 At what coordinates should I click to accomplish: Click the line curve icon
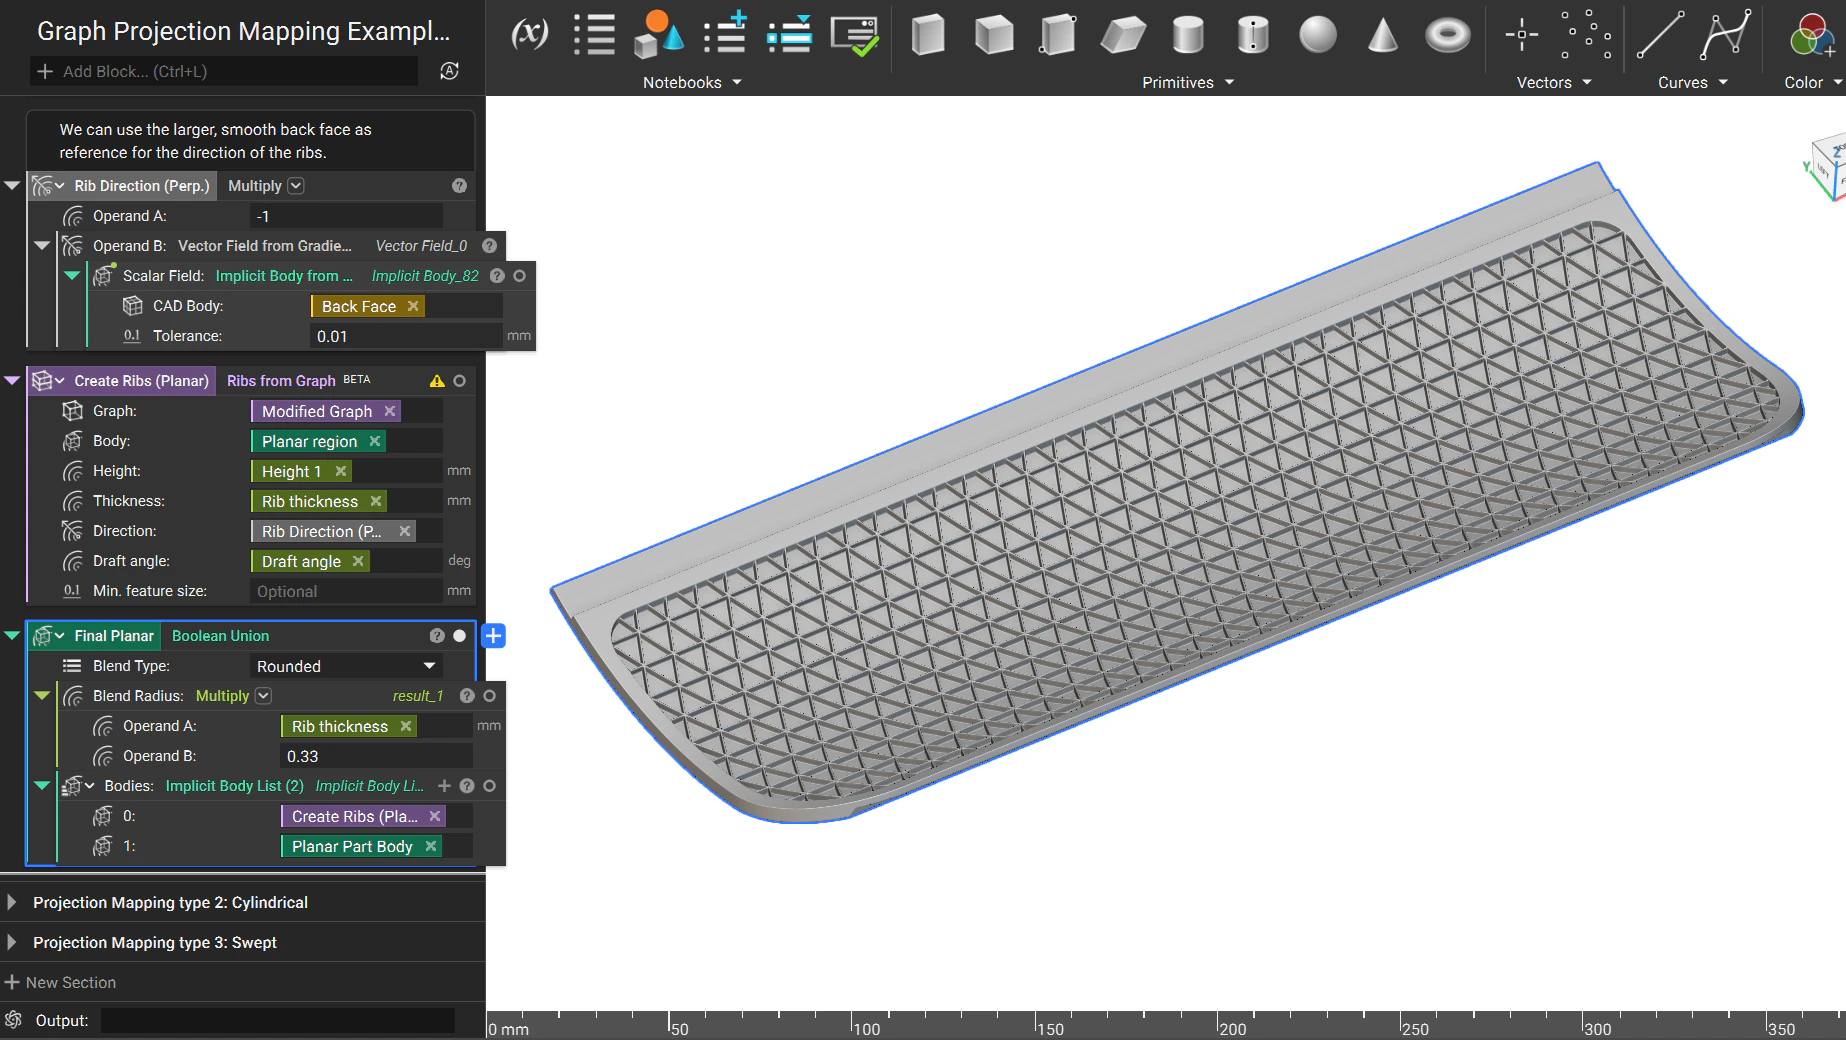point(1660,35)
